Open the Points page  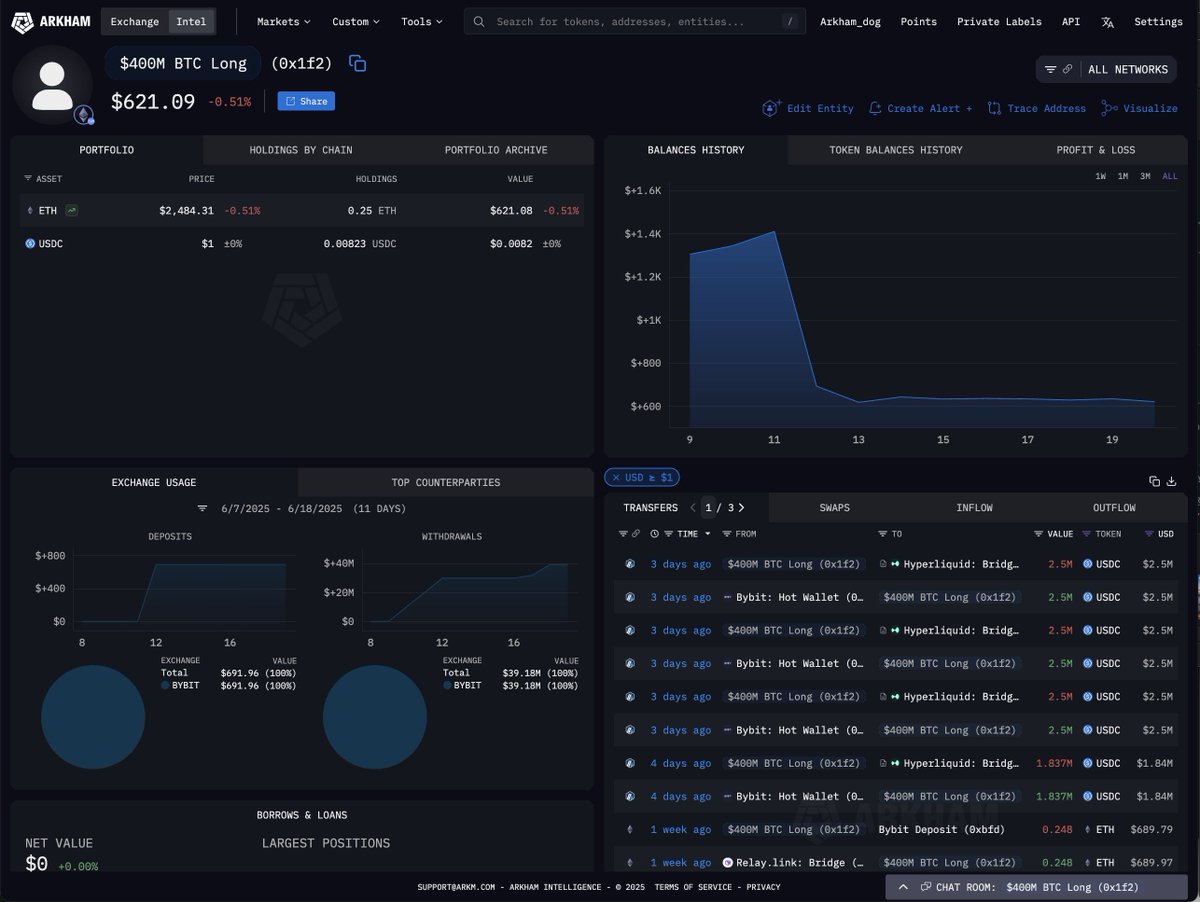[919, 22]
